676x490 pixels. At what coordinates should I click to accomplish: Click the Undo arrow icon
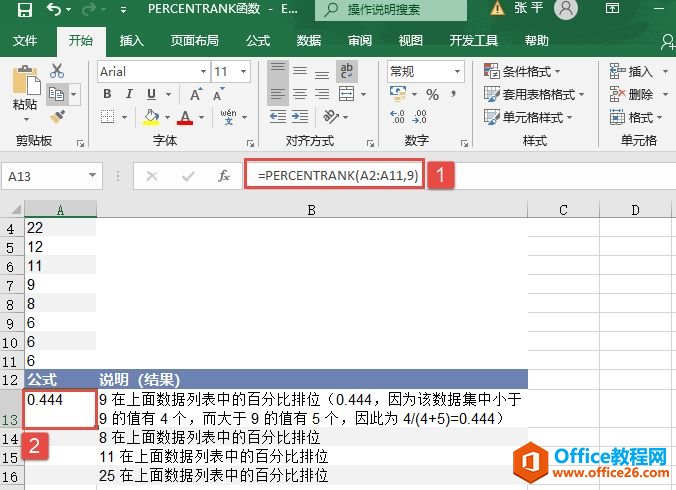point(54,9)
